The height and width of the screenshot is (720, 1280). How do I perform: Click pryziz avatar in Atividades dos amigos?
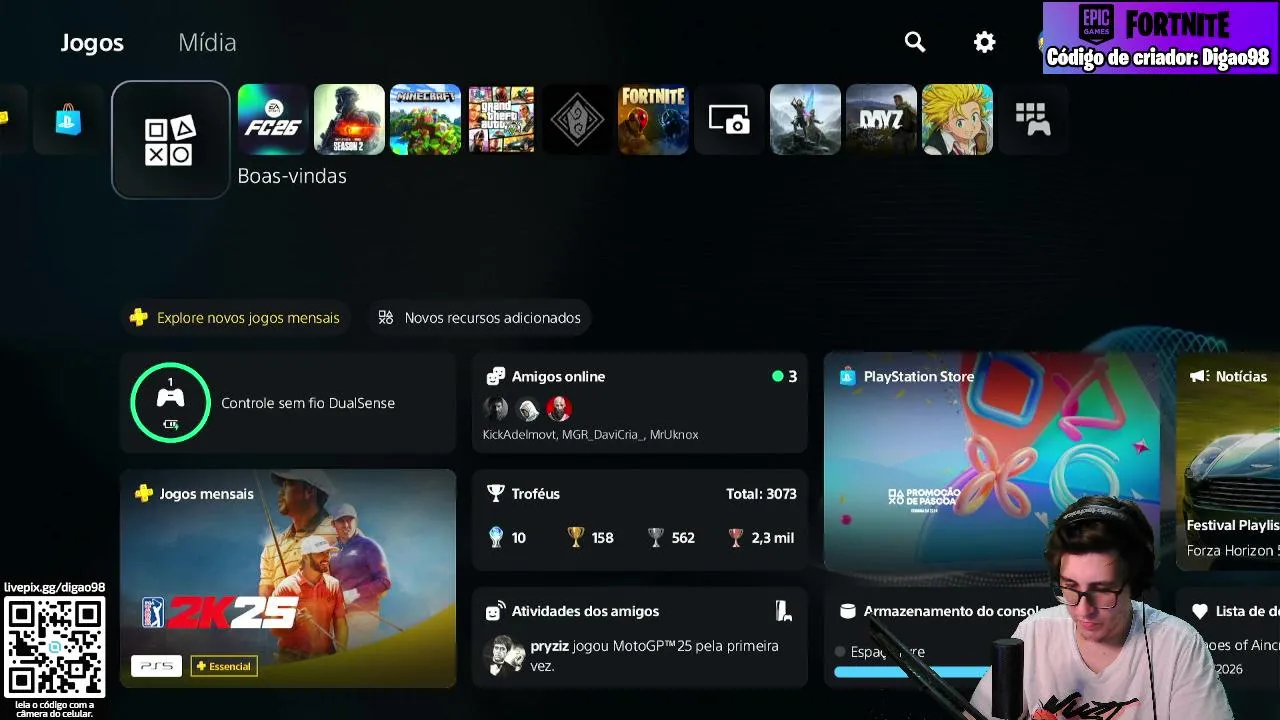[504, 655]
